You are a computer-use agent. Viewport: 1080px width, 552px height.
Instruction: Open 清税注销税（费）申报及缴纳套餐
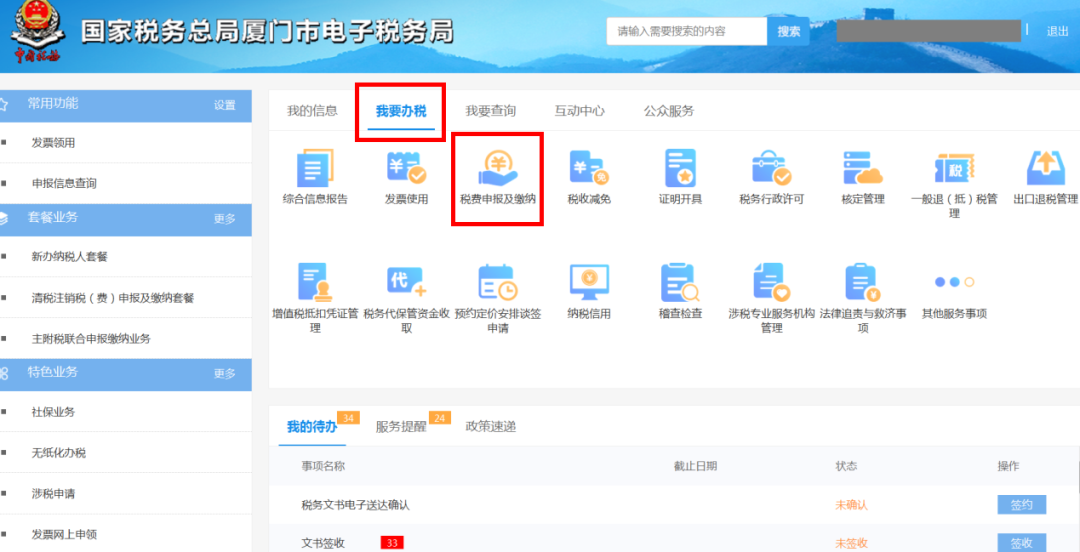coord(113,298)
